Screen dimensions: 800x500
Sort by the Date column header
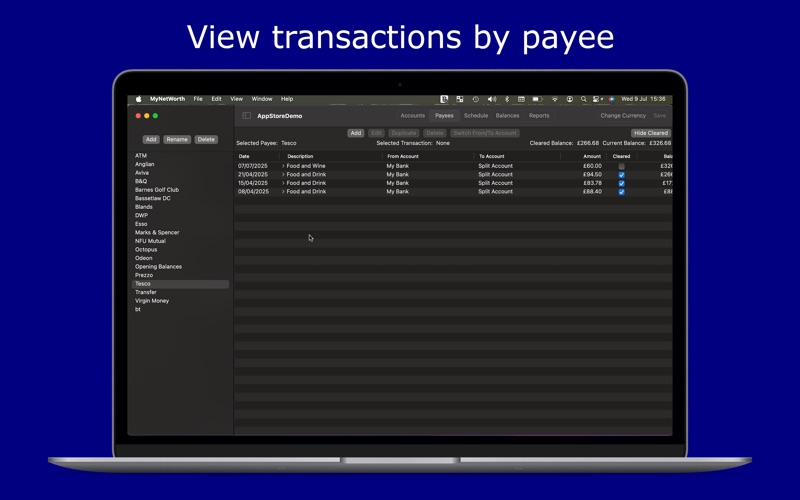coord(244,157)
